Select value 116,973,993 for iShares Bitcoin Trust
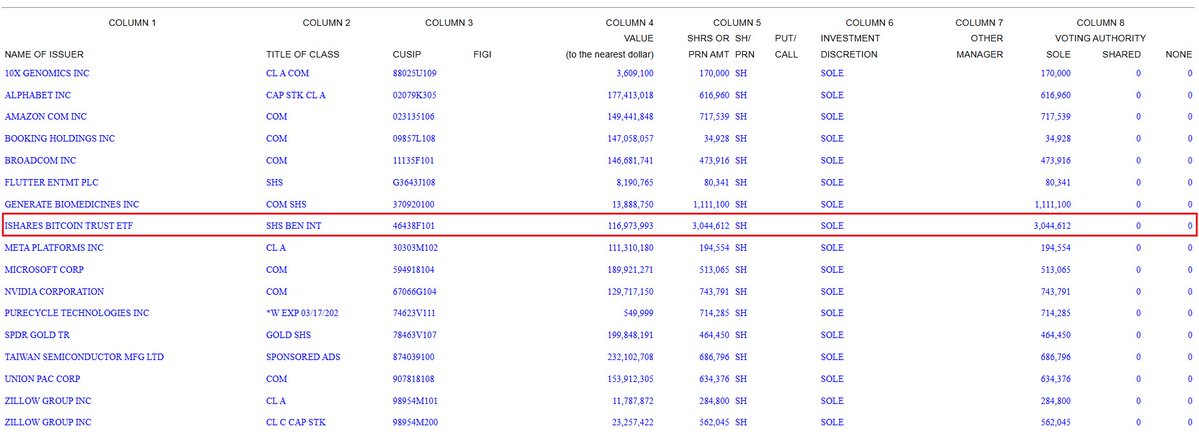This screenshot has height=446, width=1199. point(630,226)
